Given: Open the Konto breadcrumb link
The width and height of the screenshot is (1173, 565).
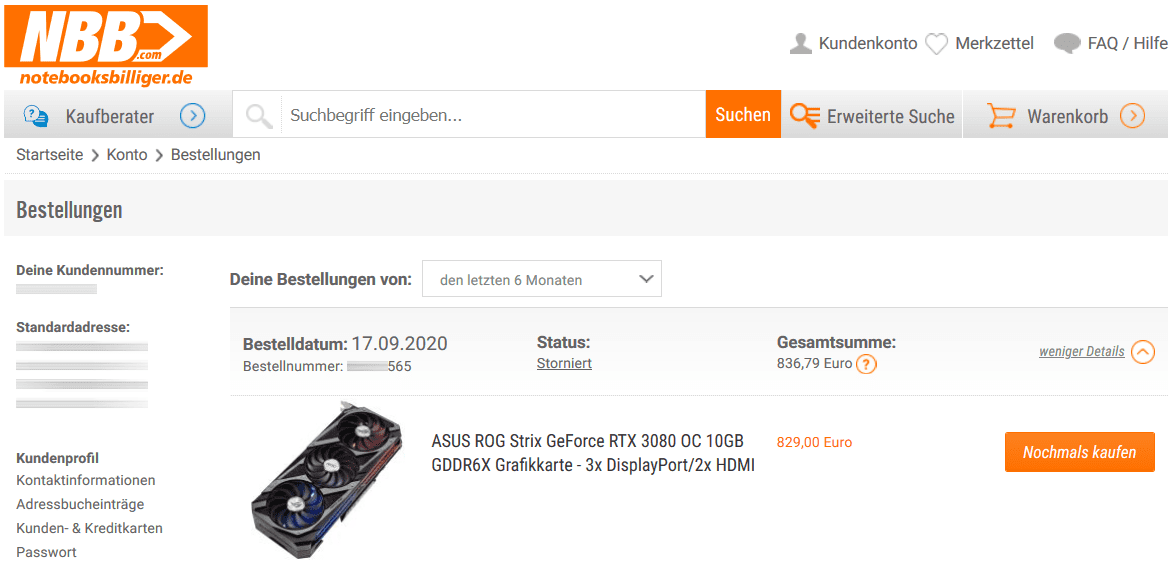Looking at the screenshot, I should point(127,155).
